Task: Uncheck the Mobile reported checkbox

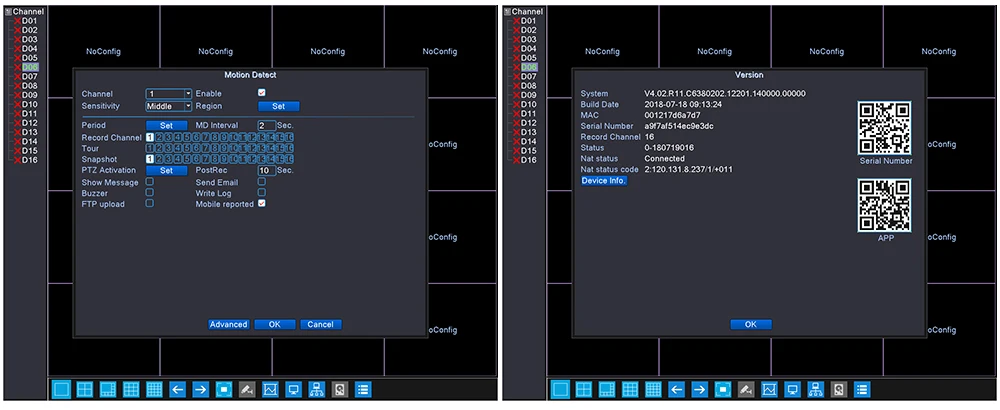Action: pos(261,203)
